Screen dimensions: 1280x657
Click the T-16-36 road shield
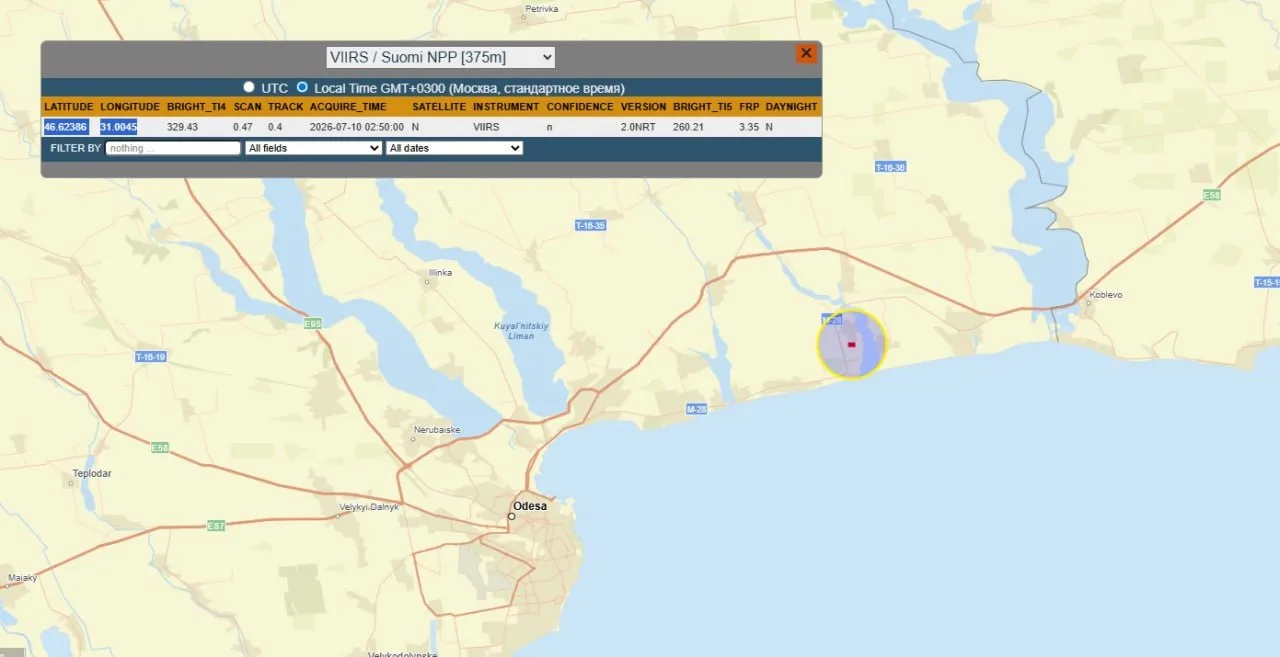tap(890, 167)
